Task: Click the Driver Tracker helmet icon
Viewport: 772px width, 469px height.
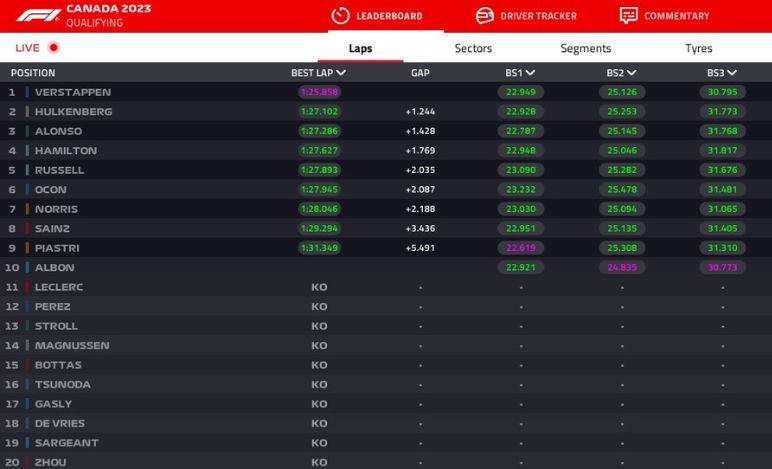Action: click(485, 16)
